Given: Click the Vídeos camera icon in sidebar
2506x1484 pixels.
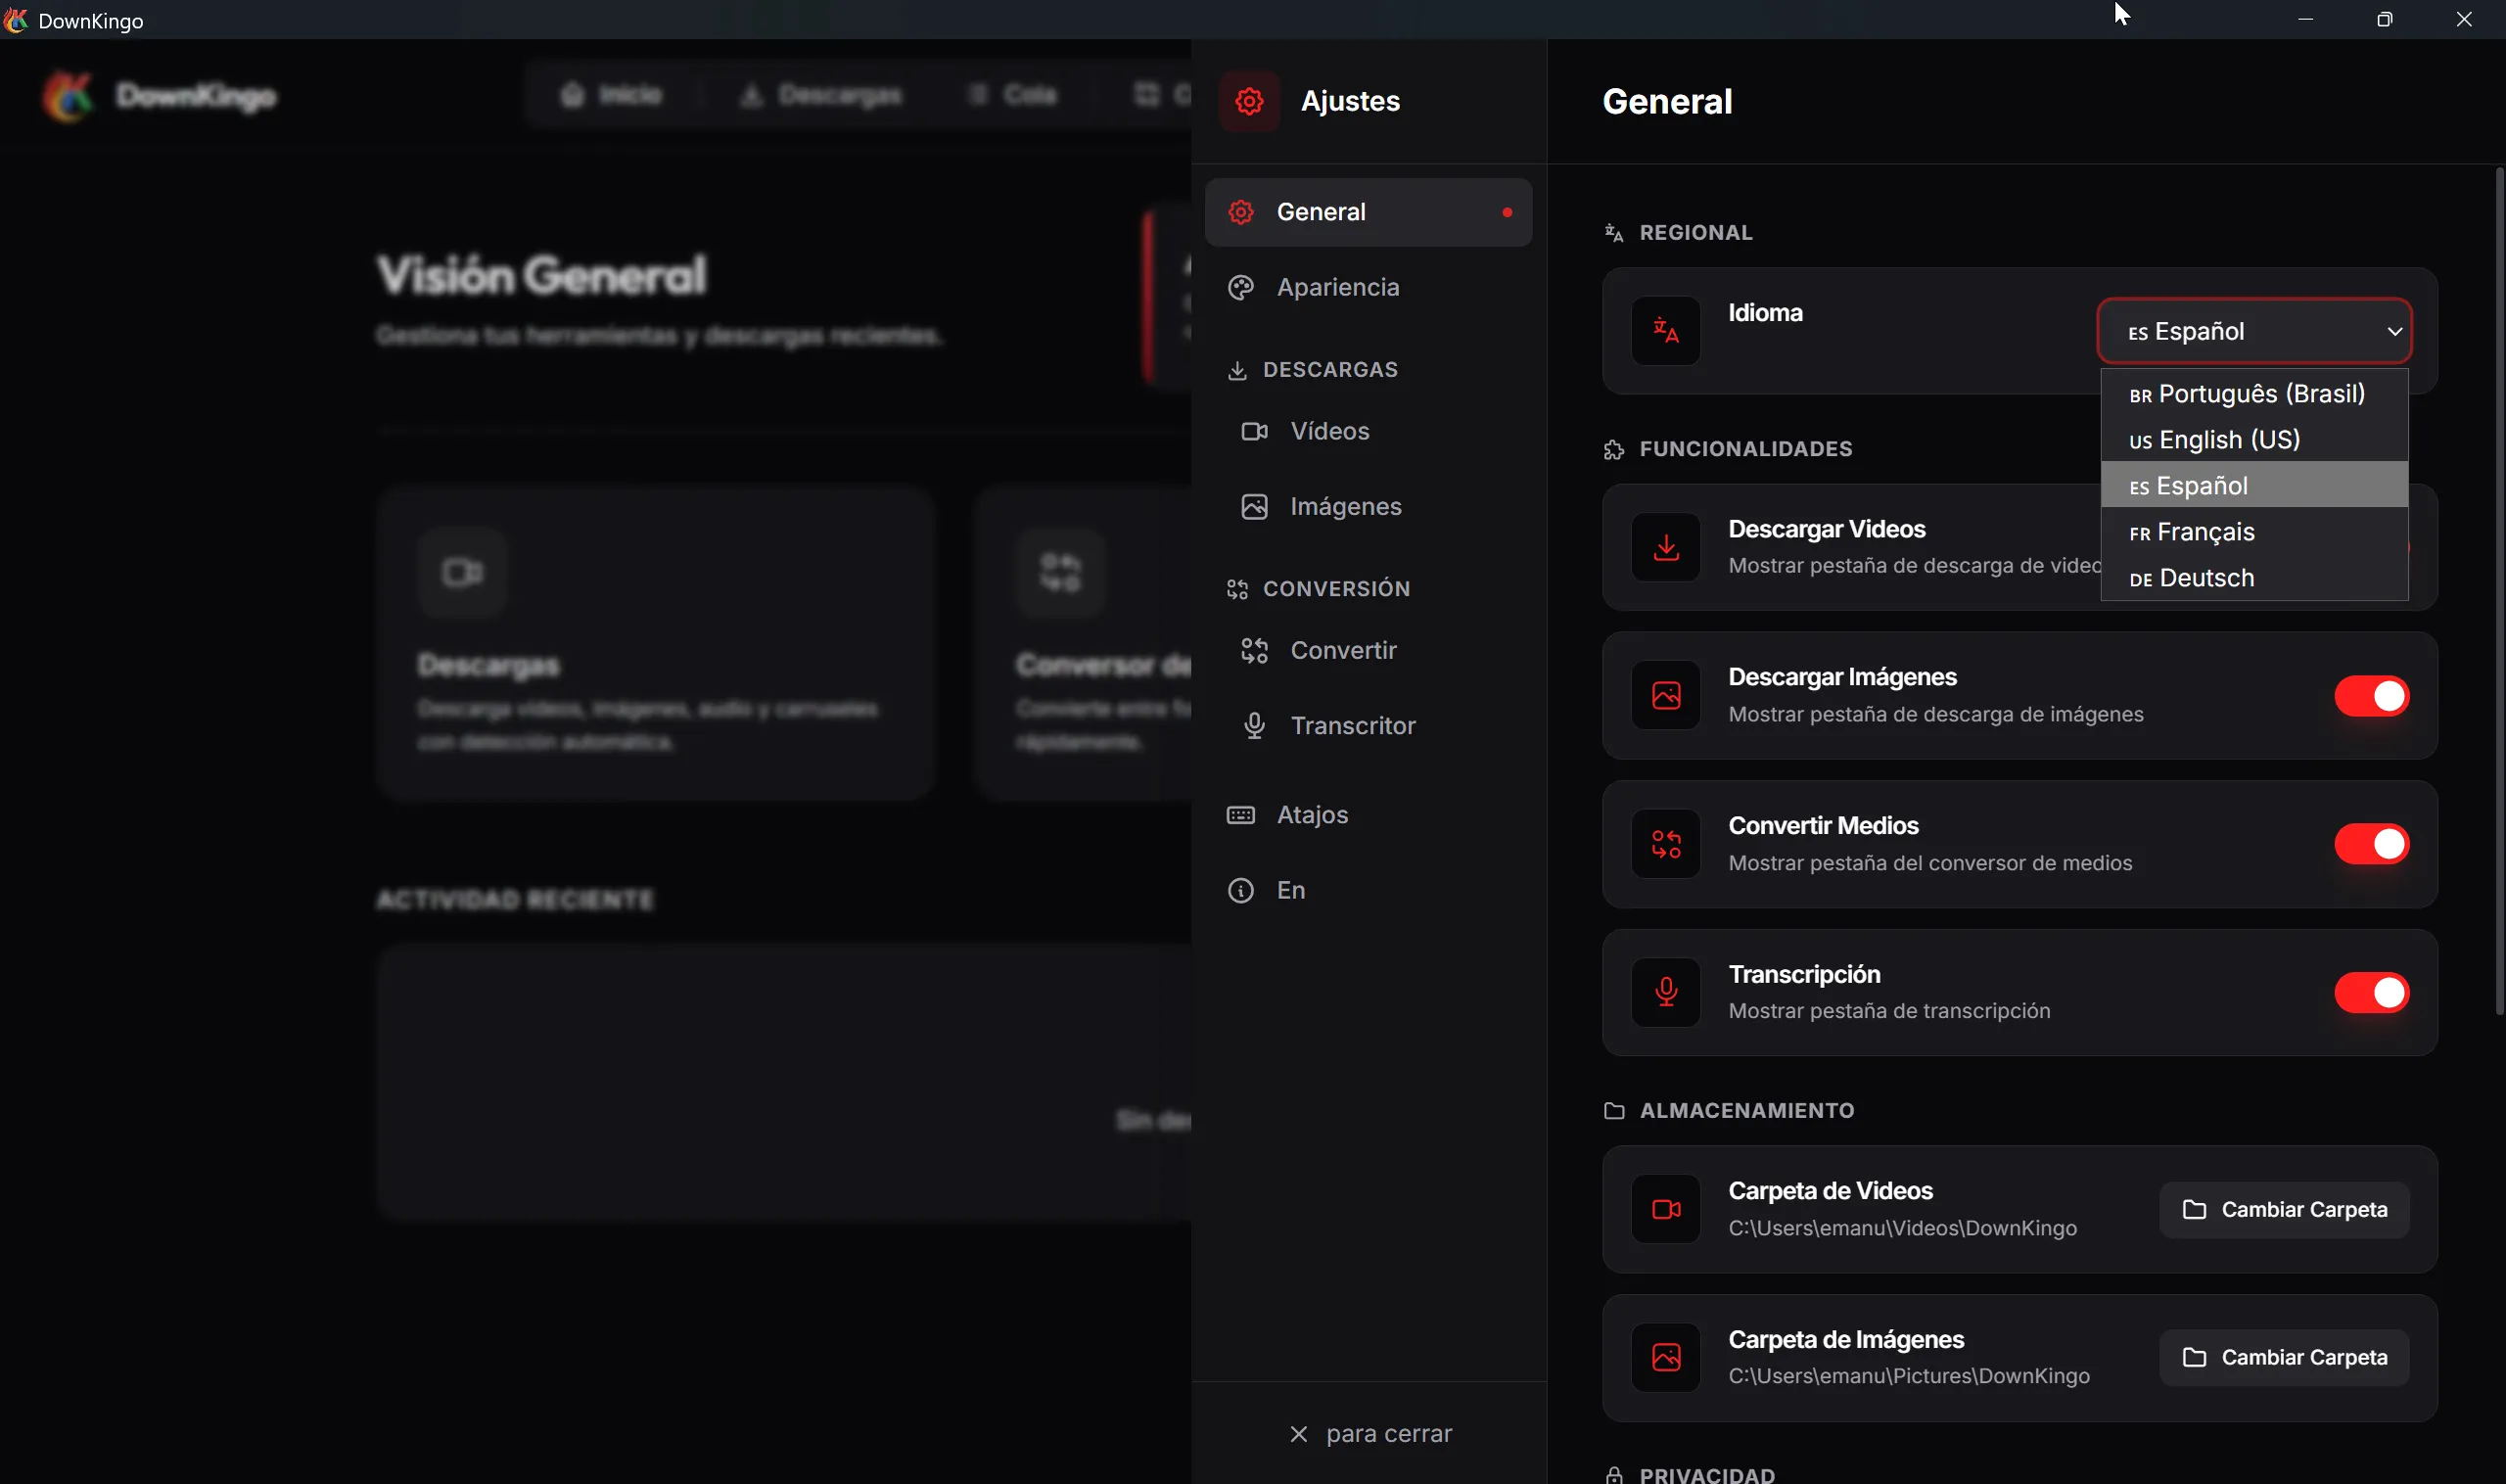Looking at the screenshot, I should click(x=1254, y=431).
